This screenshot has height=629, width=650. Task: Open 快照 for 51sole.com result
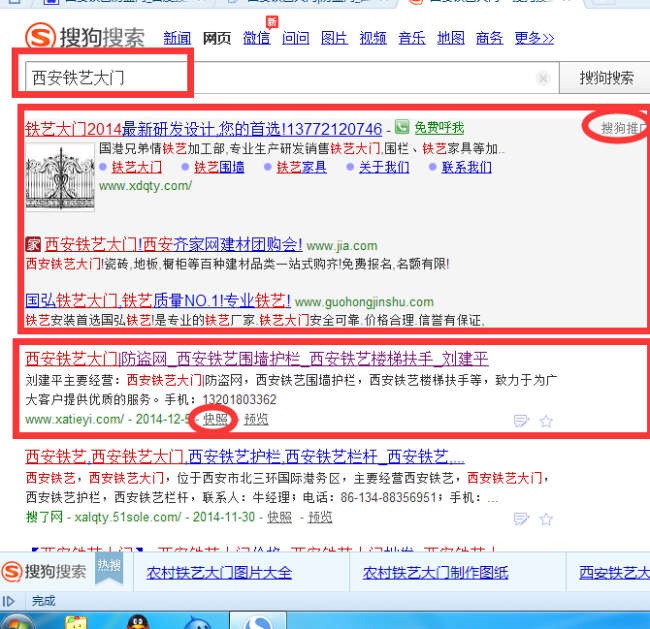(279, 517)
